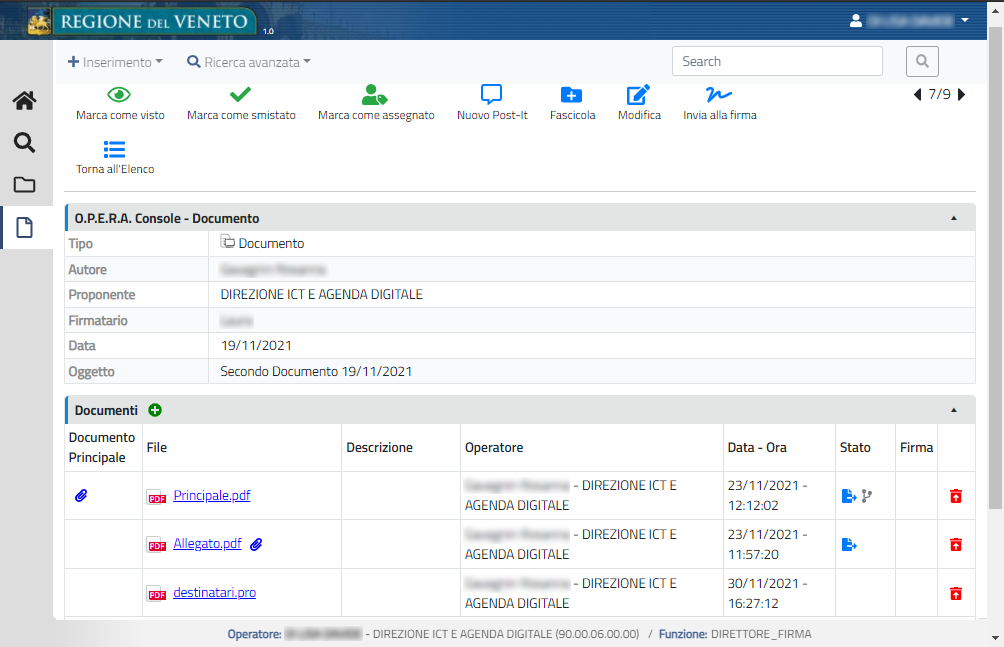Click the Search text field
Image resolution: width=1004 pixels, height=647 pixels.
pyautogui.click(x=777, y=61)
